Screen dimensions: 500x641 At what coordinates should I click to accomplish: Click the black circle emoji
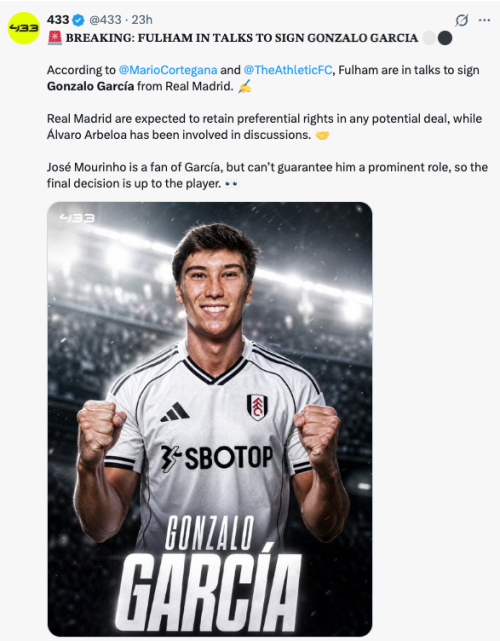445,38
